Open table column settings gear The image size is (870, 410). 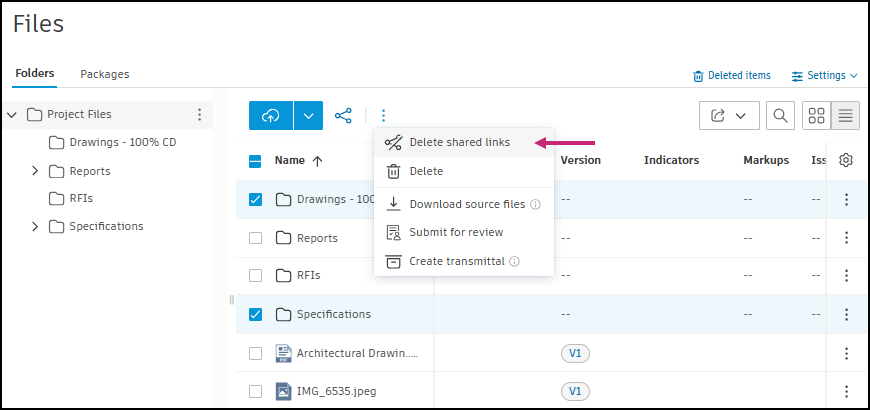click(846, 160)
